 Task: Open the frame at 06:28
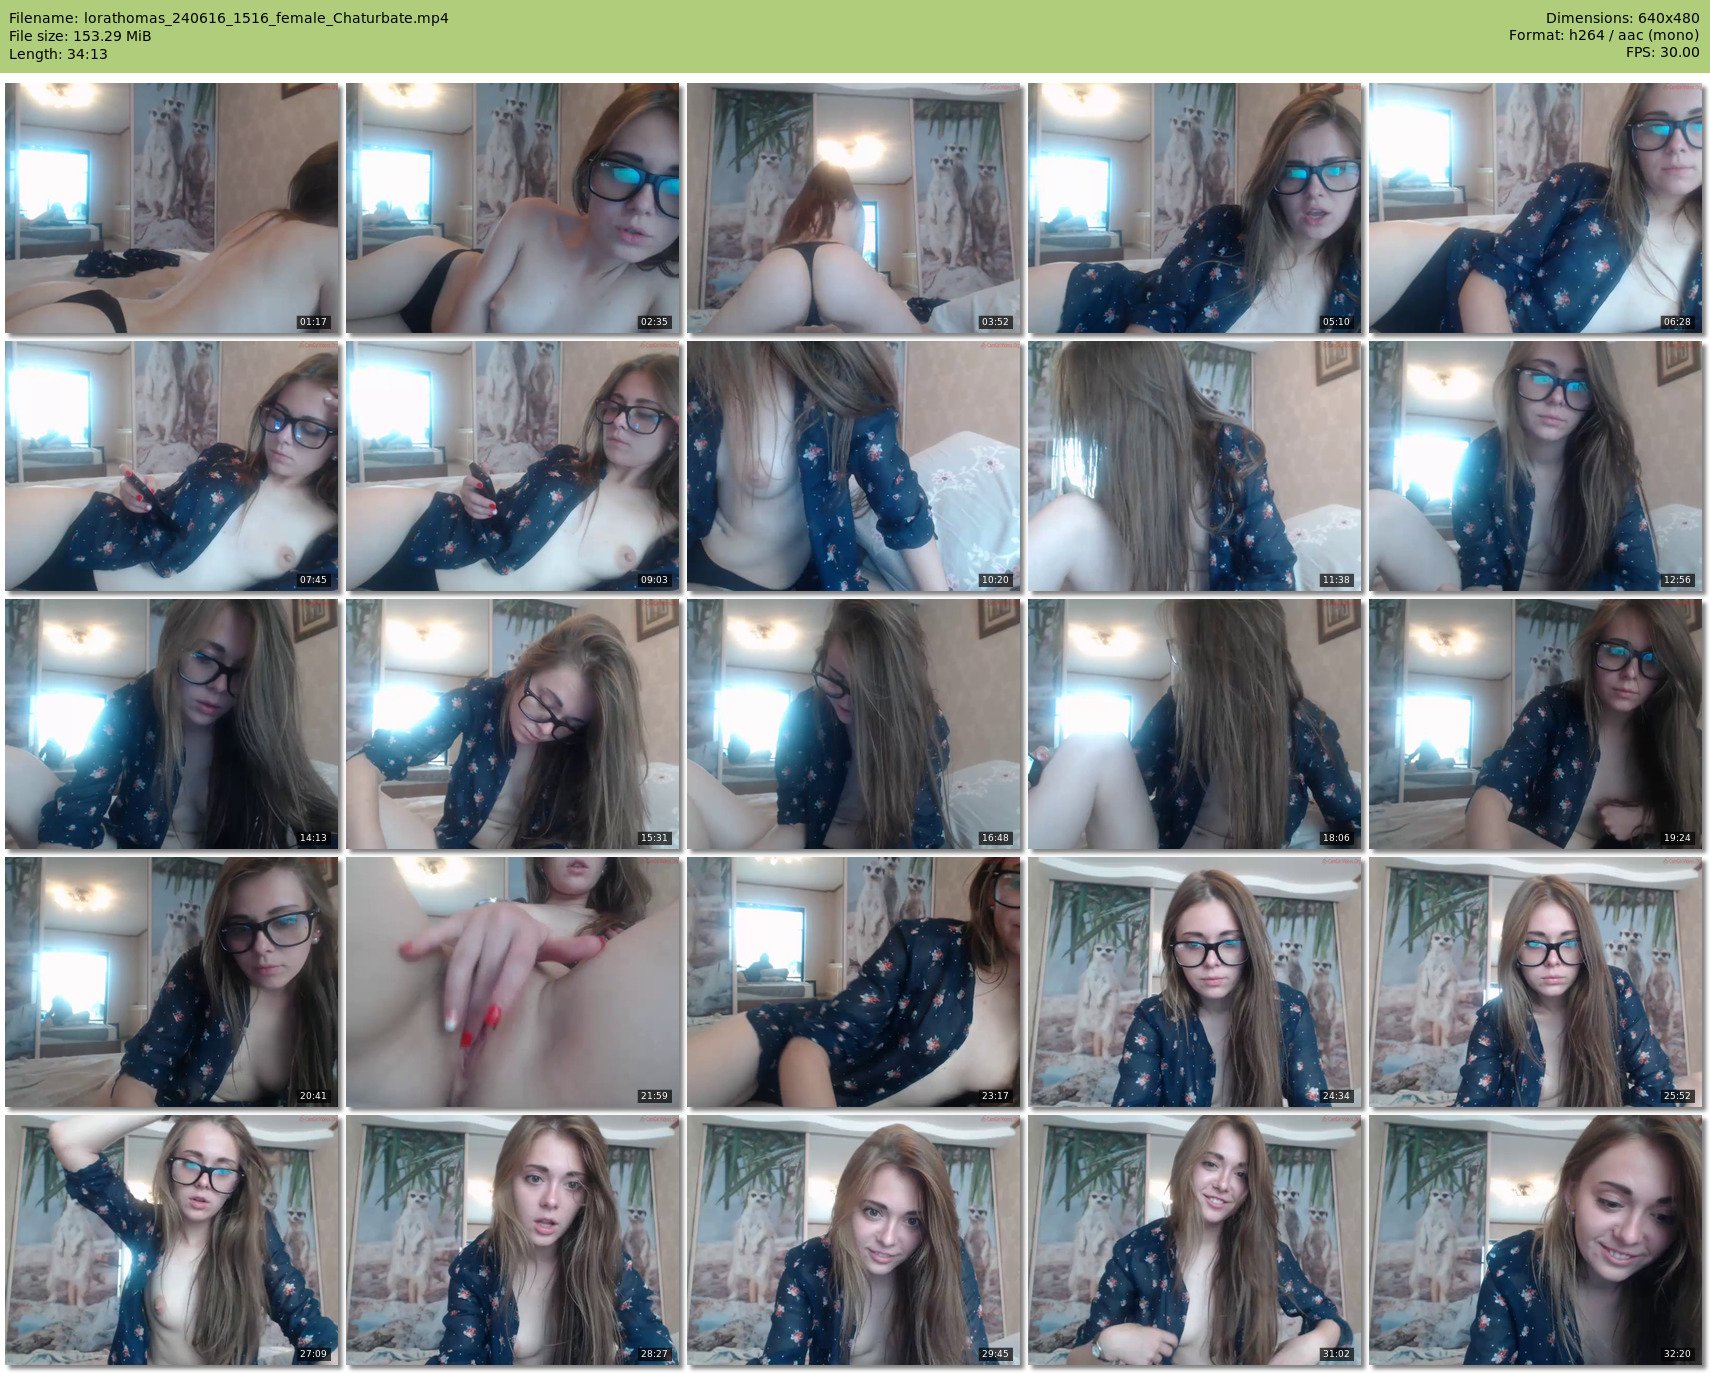pos(1535,208)
